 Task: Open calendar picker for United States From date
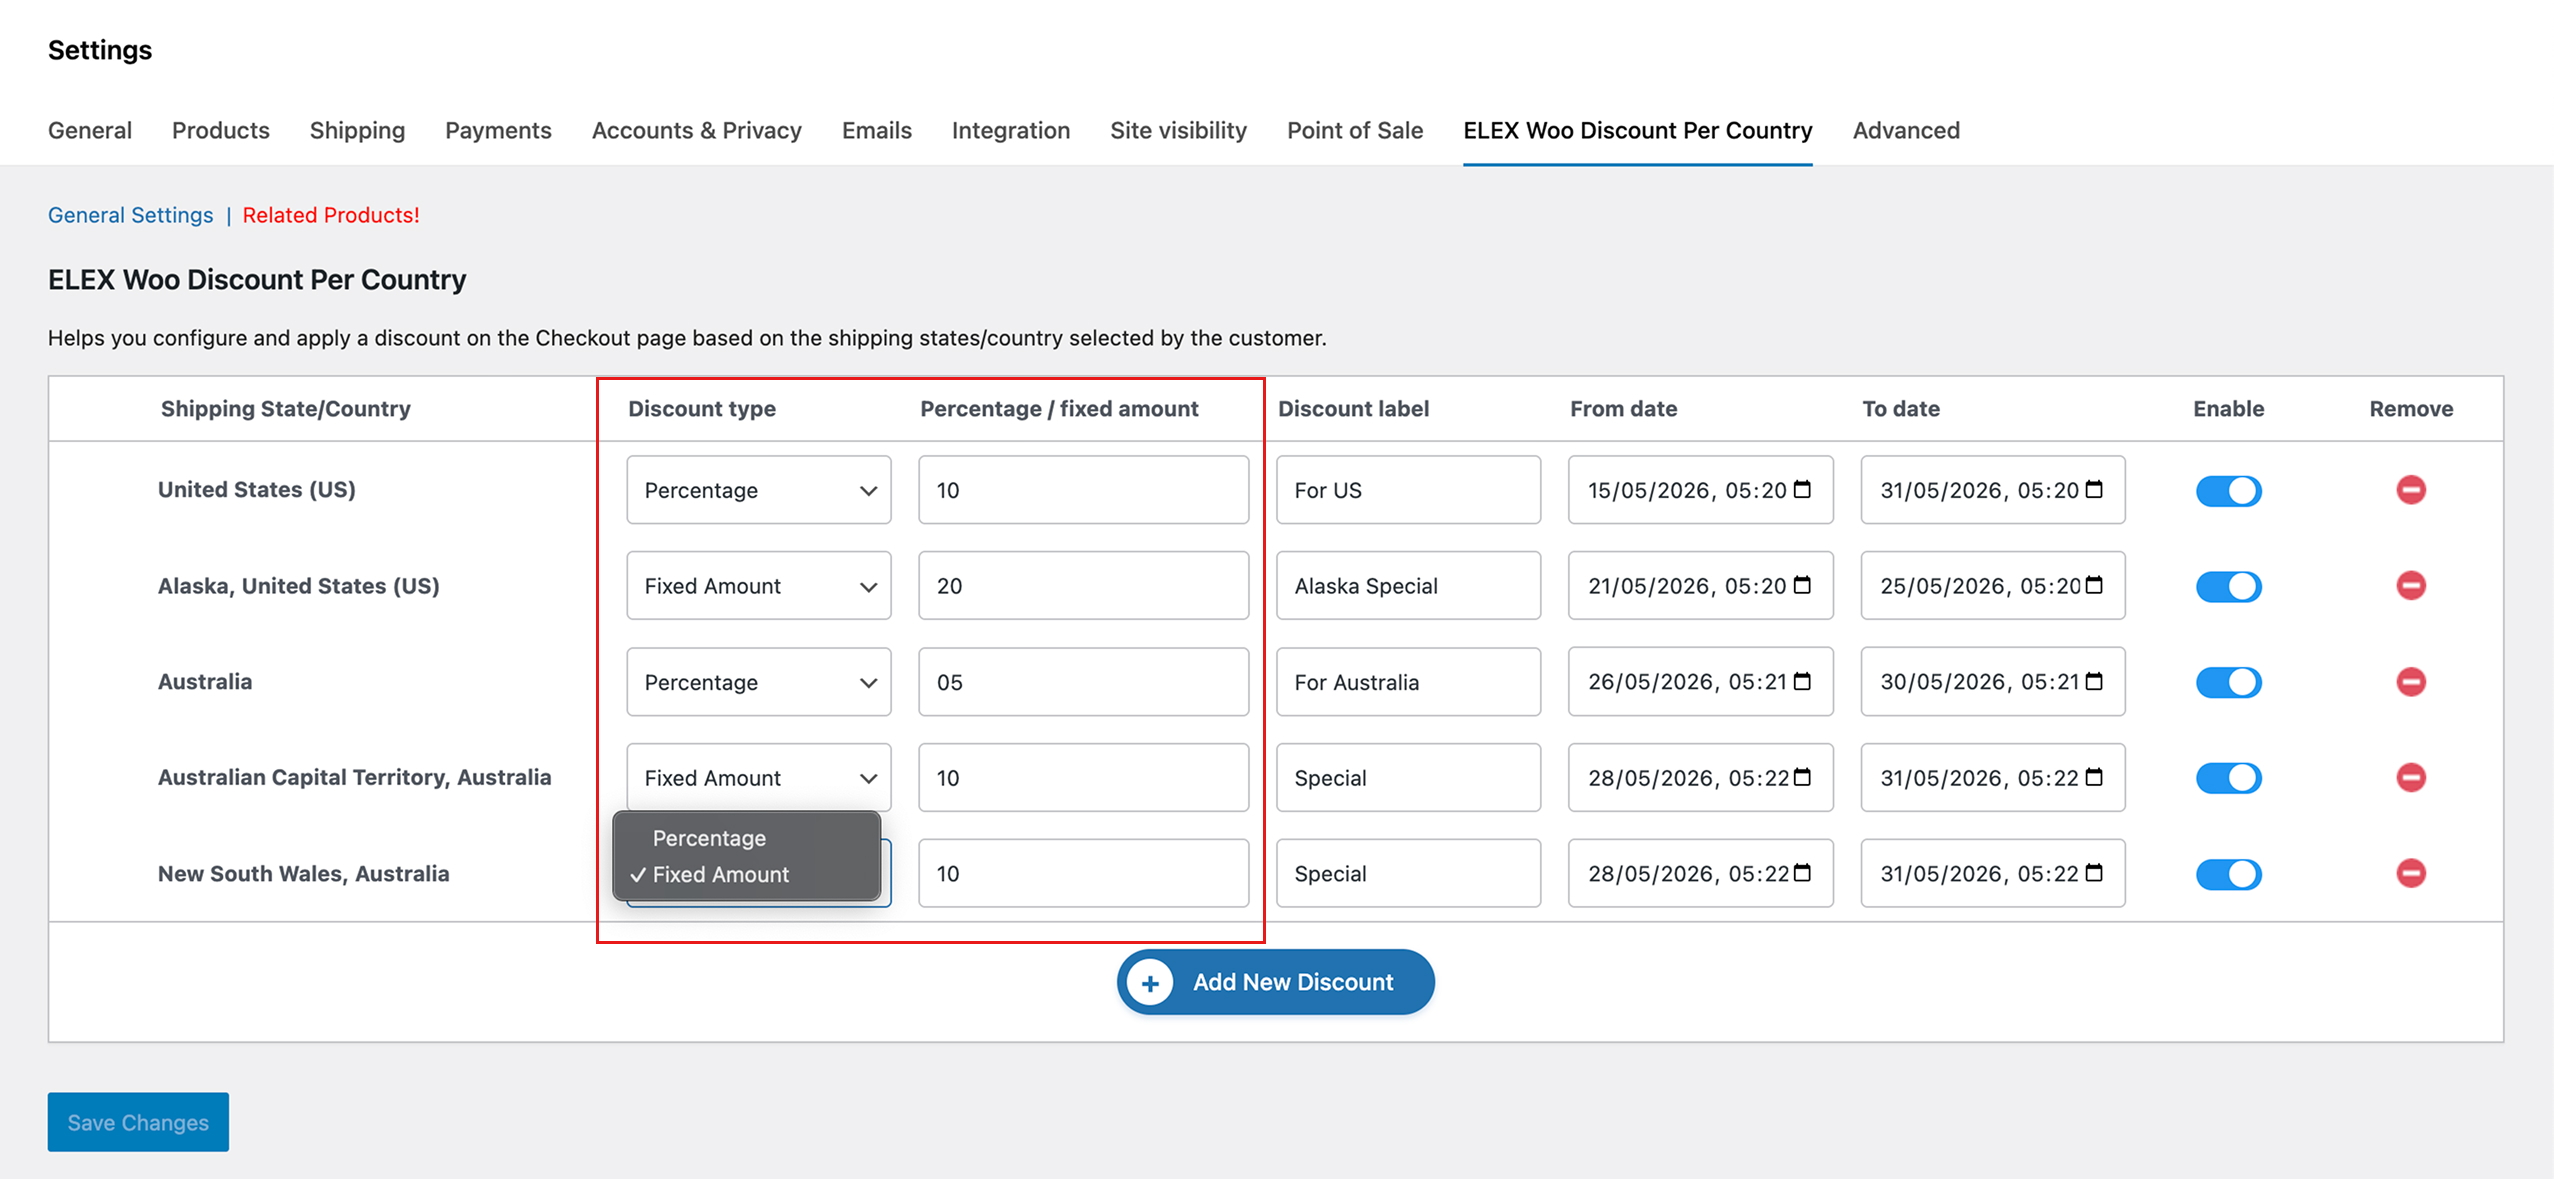click(x=1802, y=489)
